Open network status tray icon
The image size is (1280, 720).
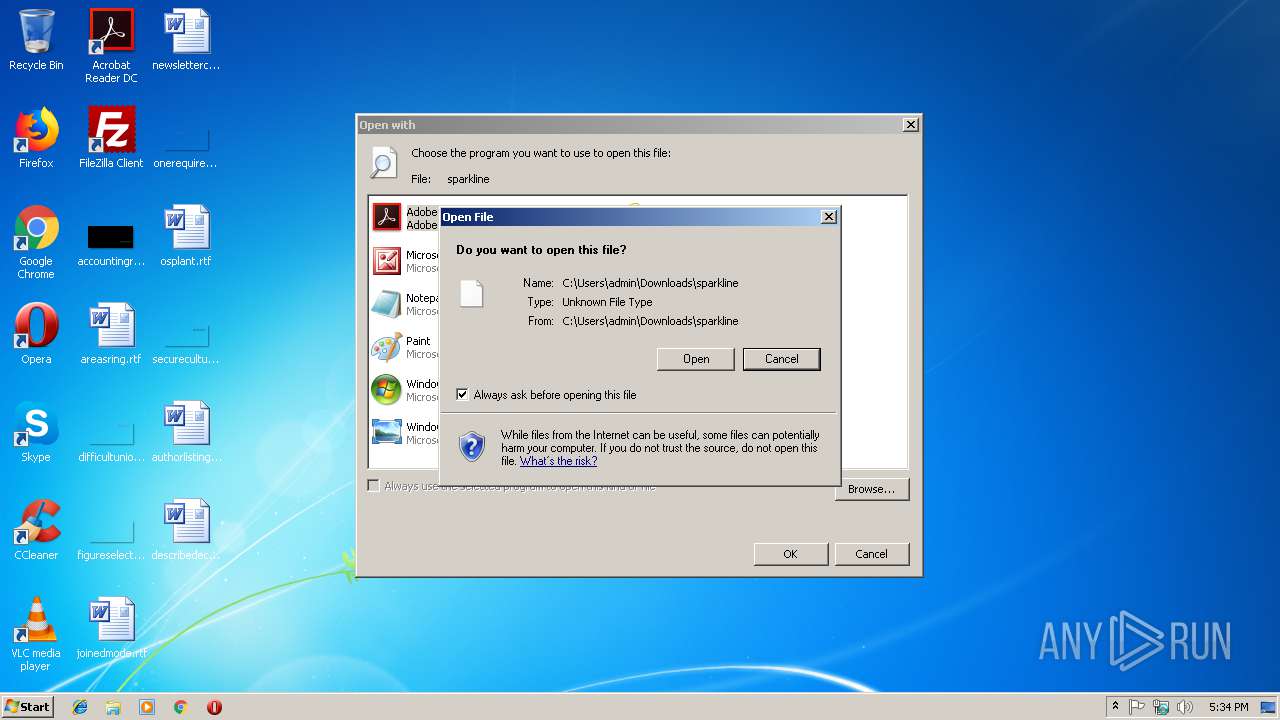[x=1161, y=707]
